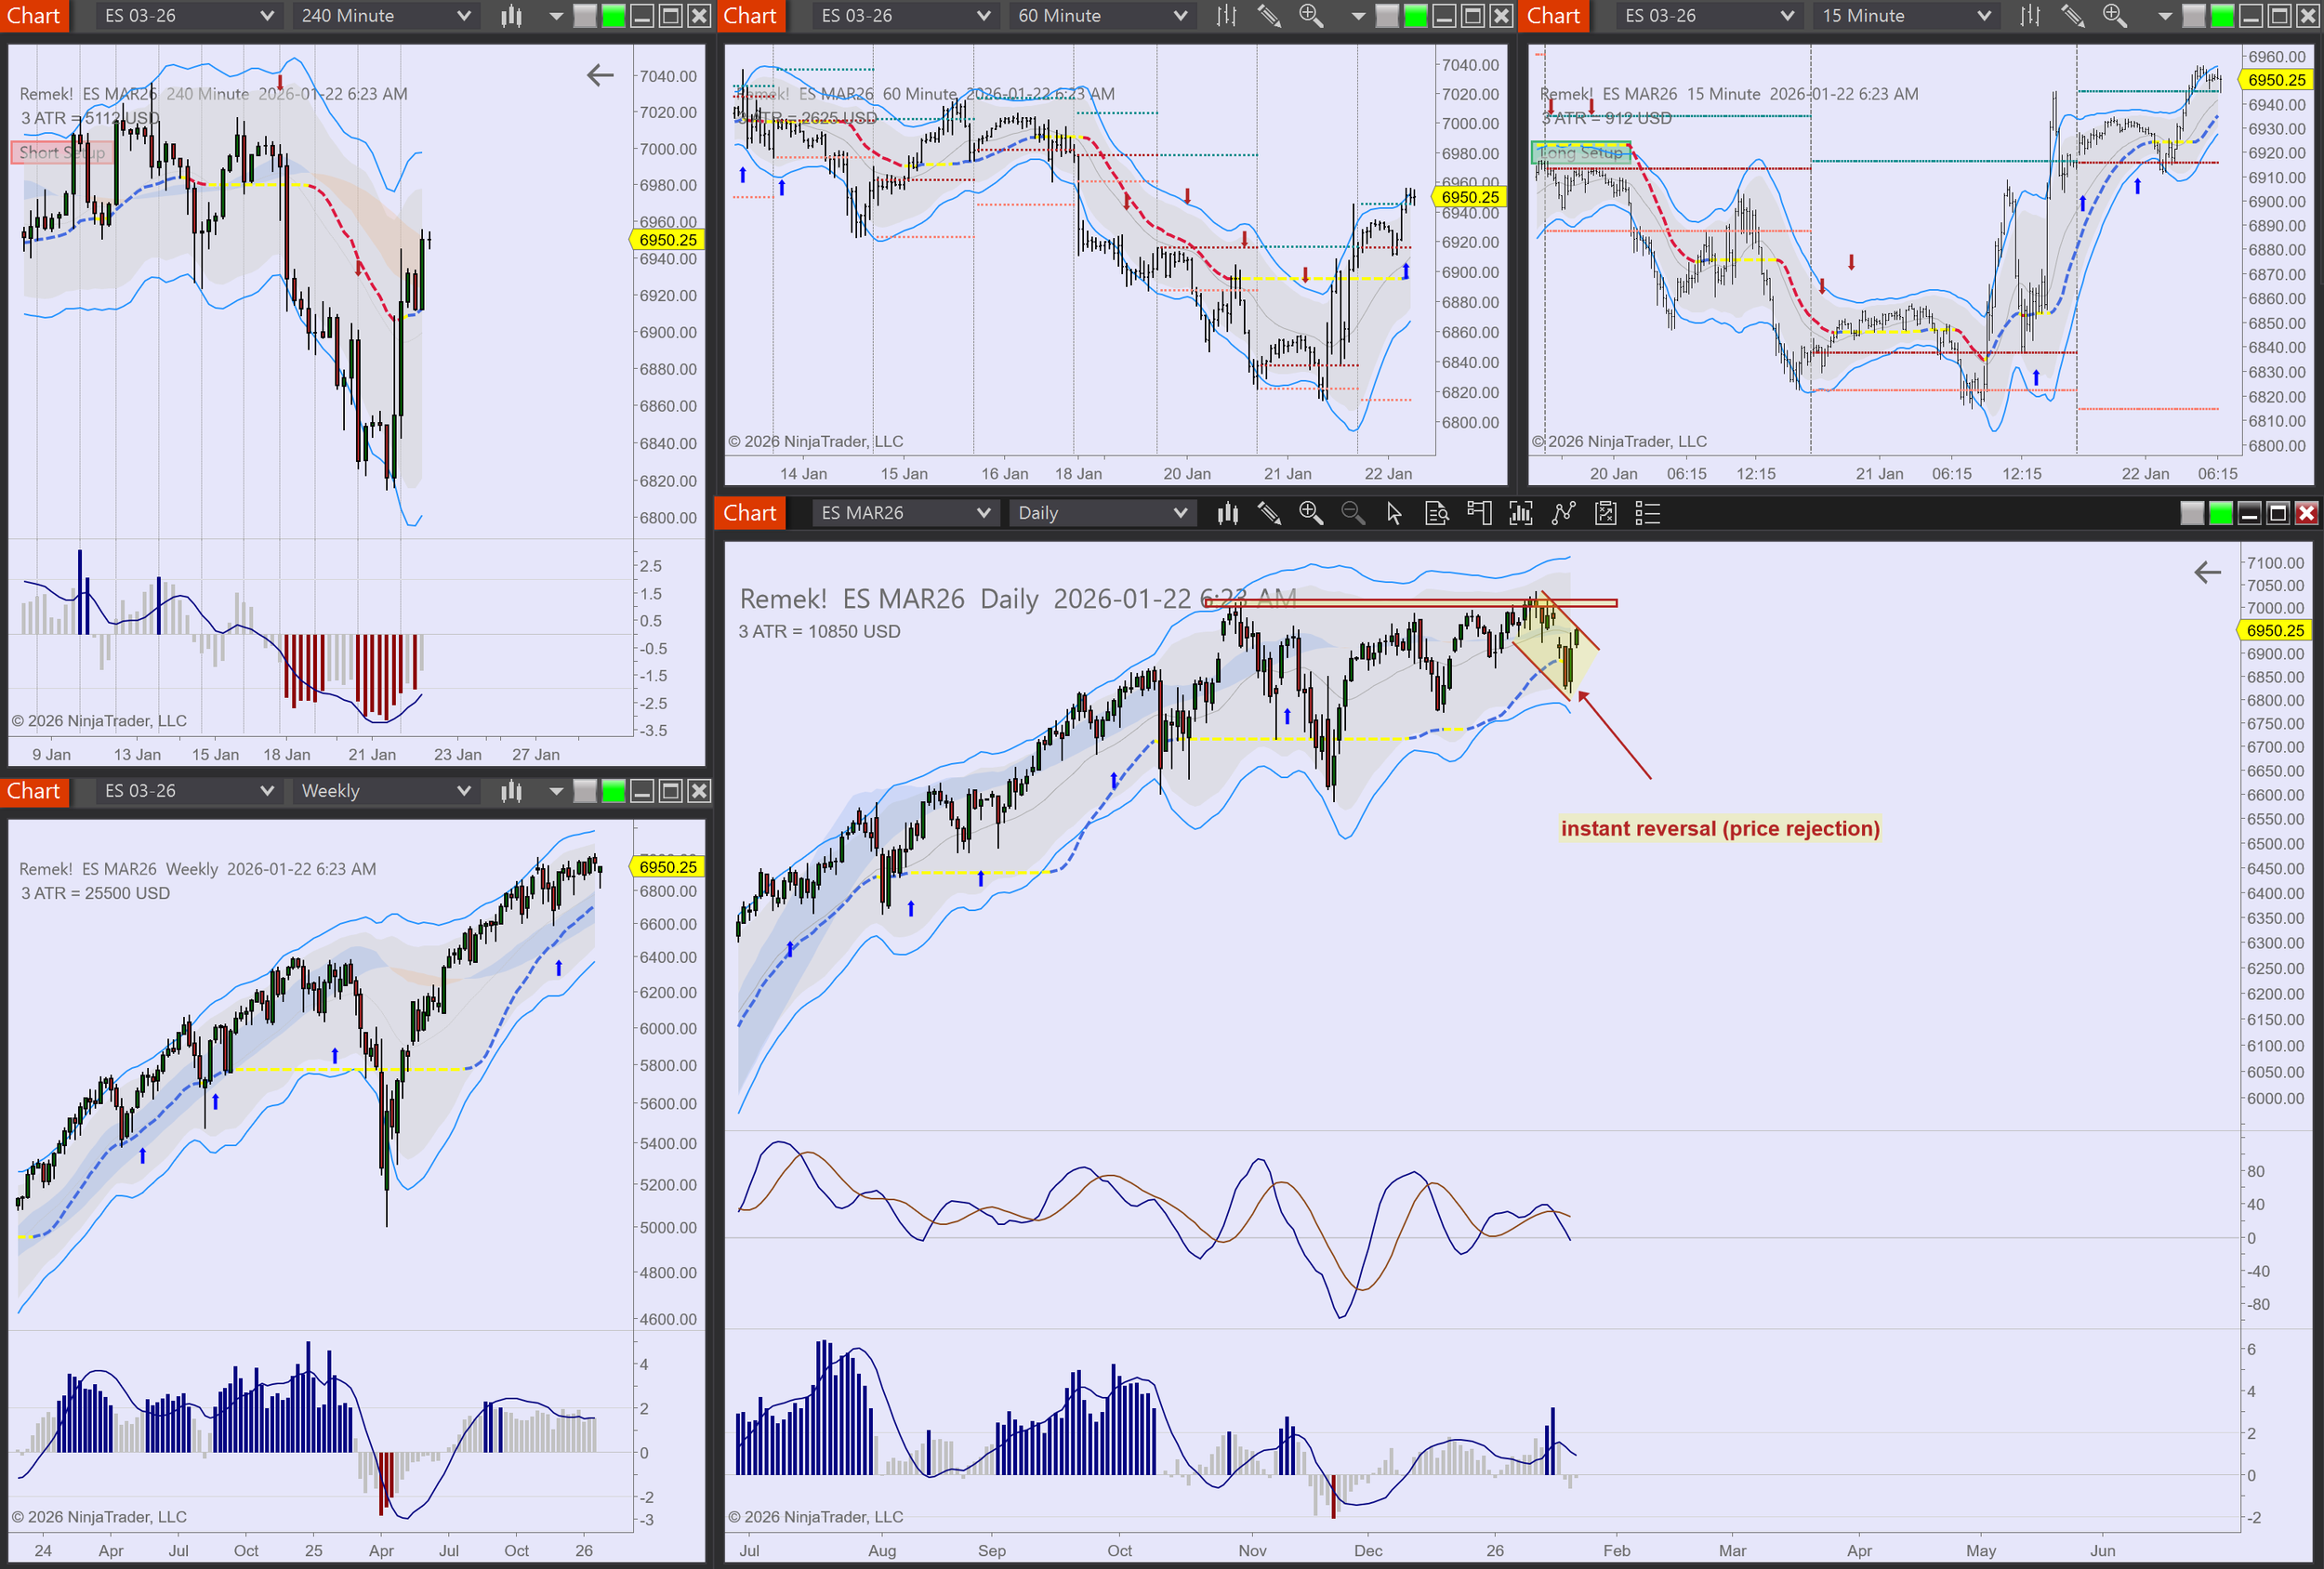Click the Chart tab of 60 Minute window
This screenshot has width=2324, height=1569.
coord(750,15)
